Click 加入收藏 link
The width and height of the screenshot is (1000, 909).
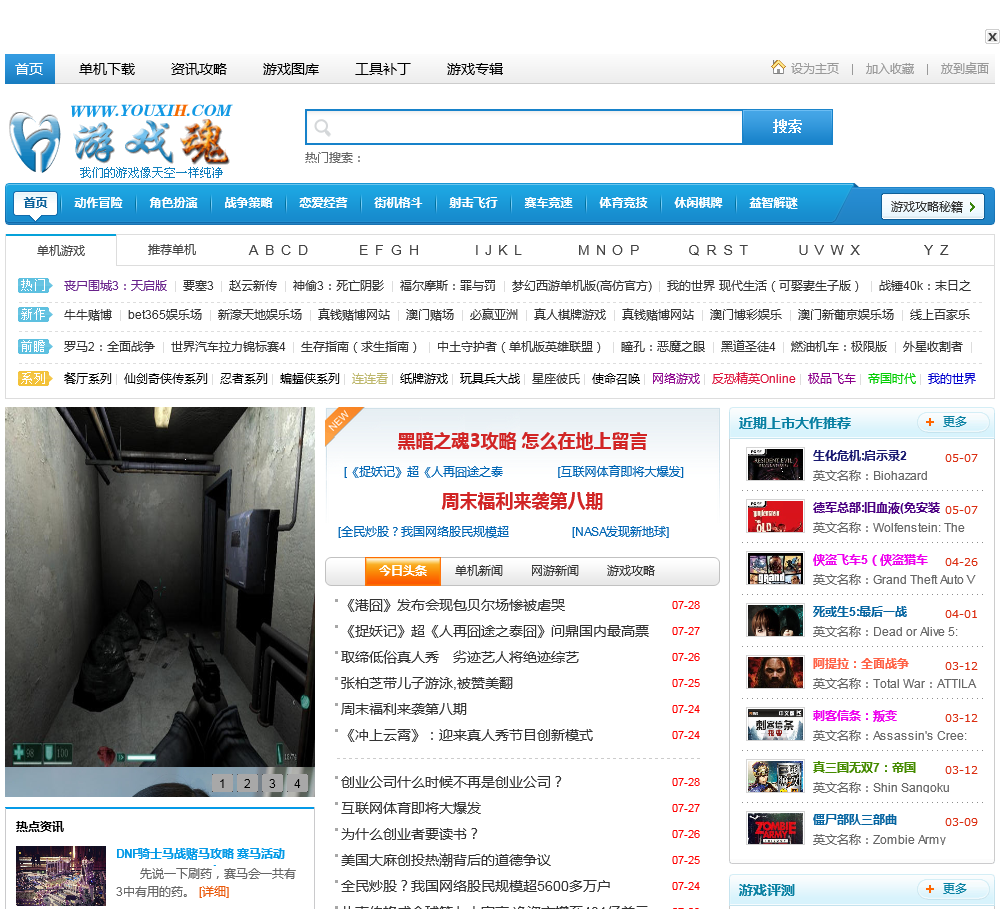[x=890, y=69]
